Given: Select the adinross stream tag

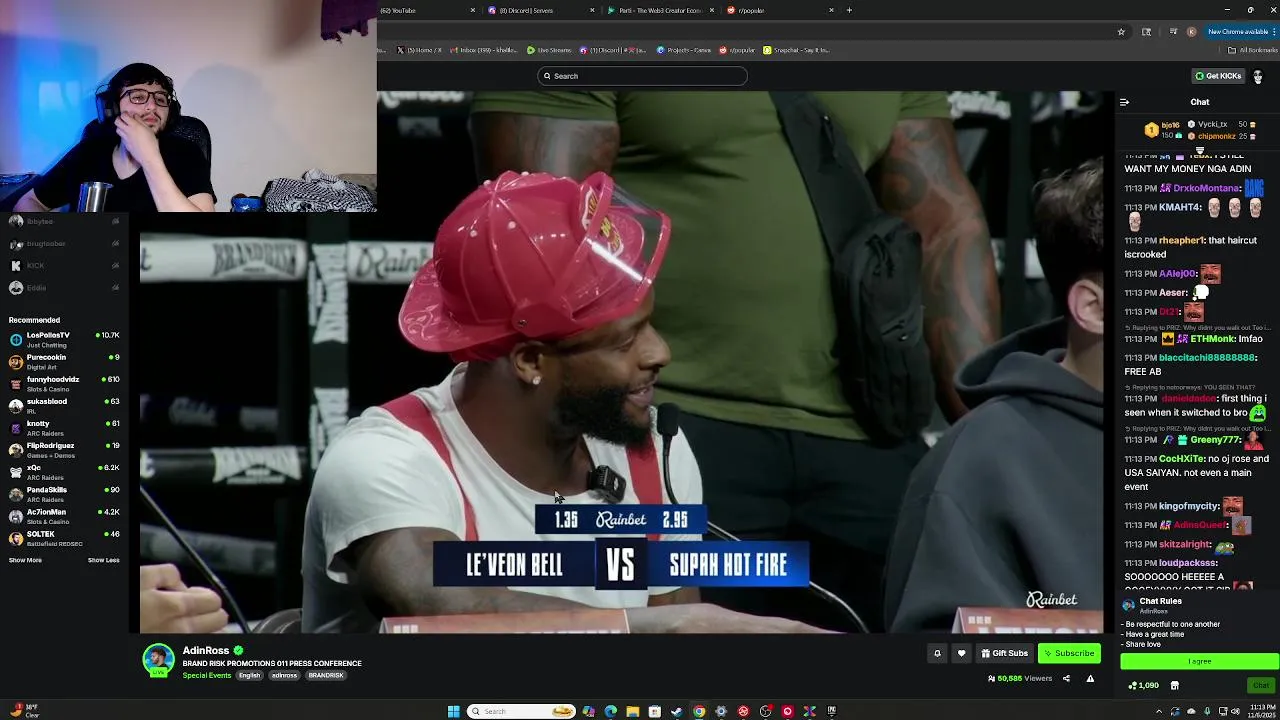Looking at the screenshot, I should pyautogui.click(x=284, y=676).
